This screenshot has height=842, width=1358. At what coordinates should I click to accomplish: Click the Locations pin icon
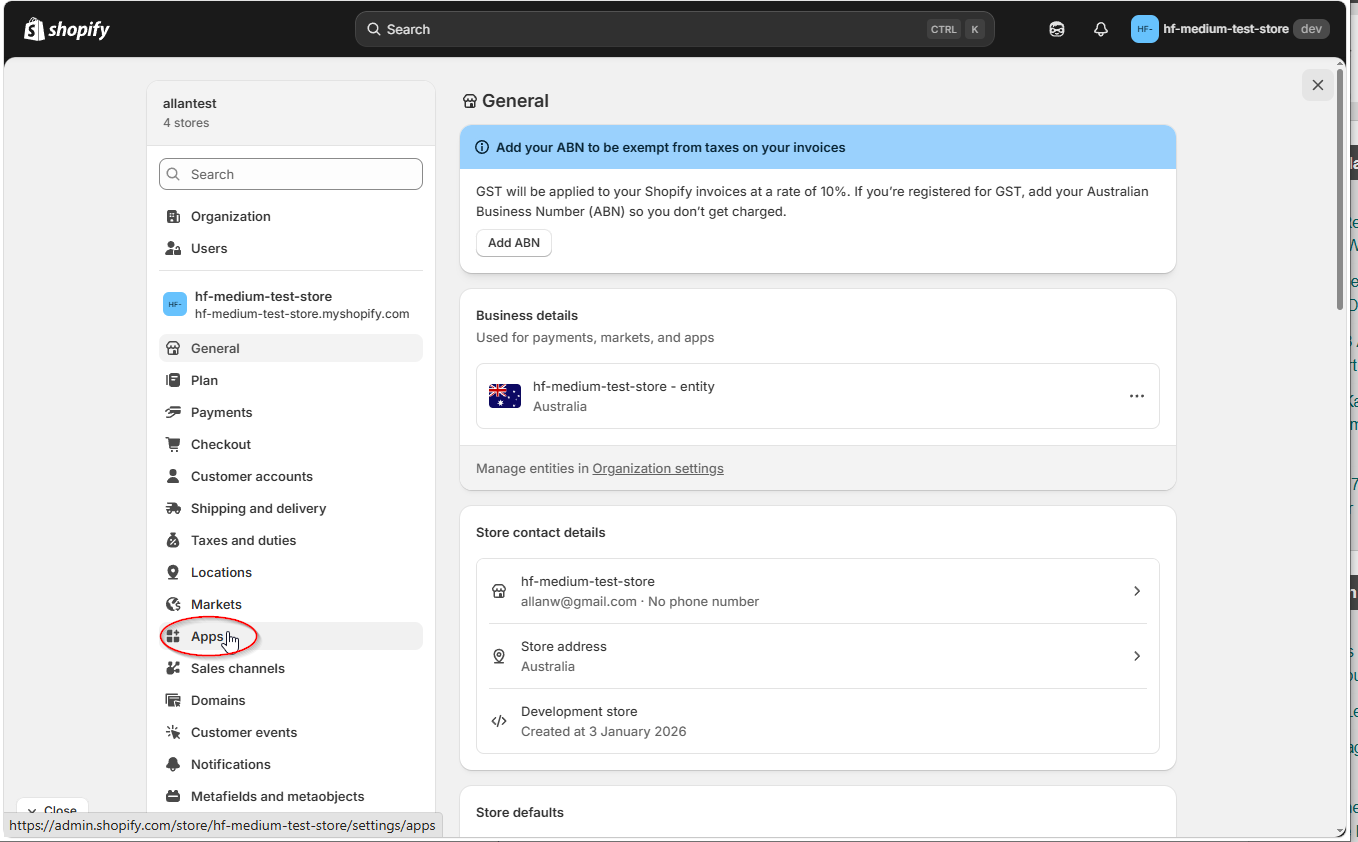click(173, 572)
